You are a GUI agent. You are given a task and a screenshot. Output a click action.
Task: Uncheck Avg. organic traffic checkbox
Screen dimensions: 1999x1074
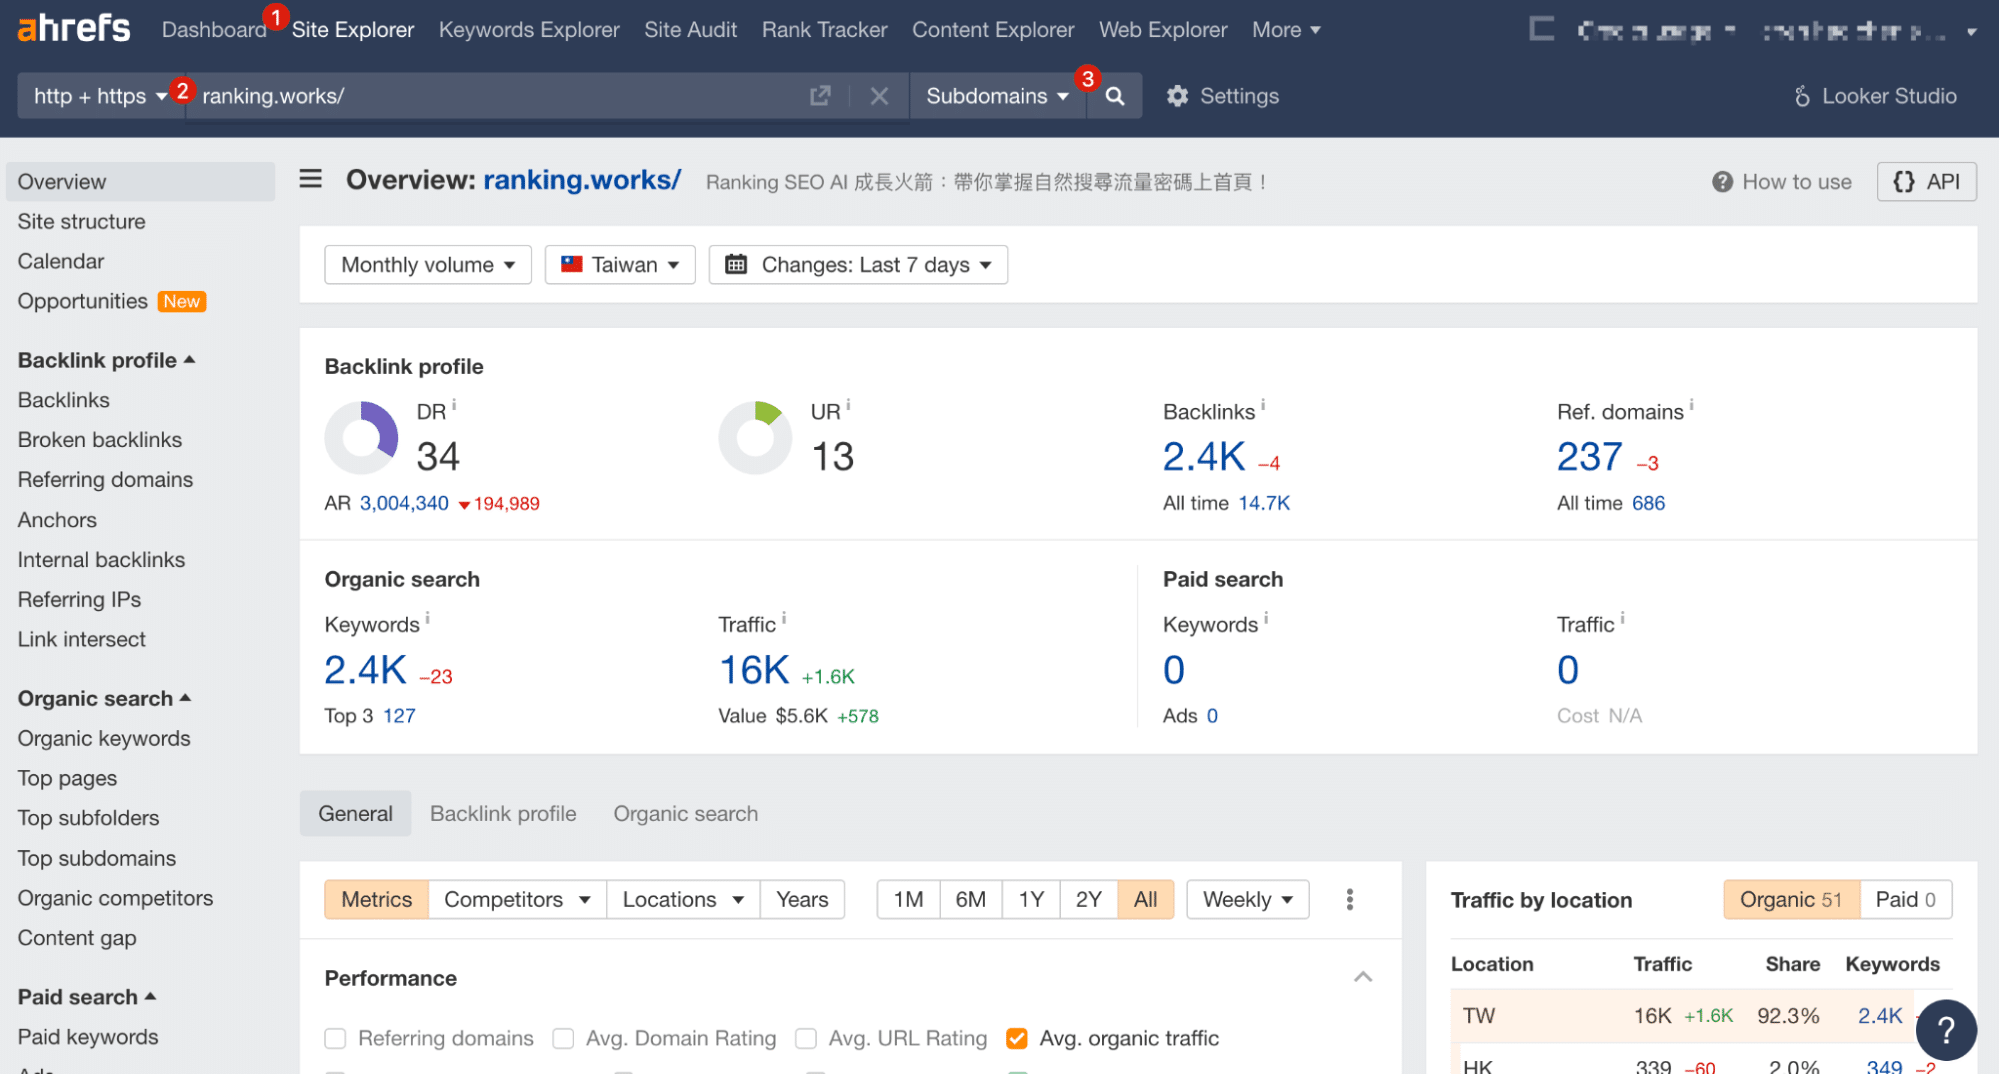1017,1039
